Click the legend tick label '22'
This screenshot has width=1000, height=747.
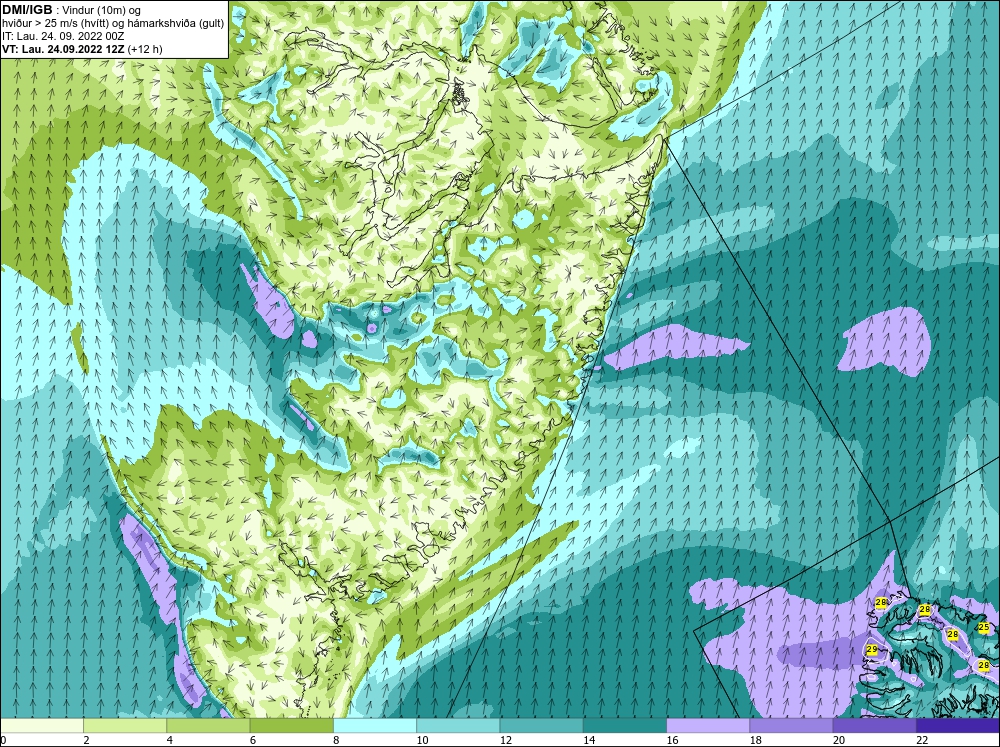(922, 740)
